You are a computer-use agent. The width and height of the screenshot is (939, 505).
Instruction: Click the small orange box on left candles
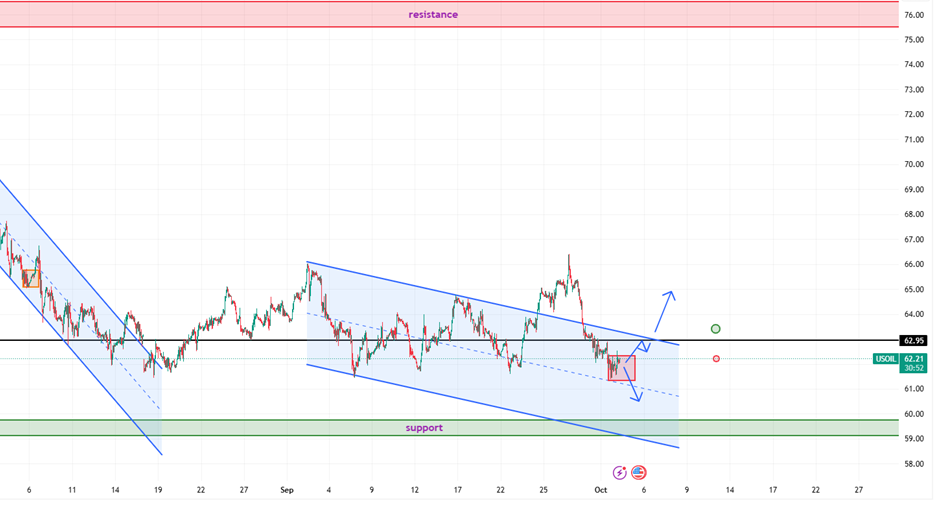click(x=31, y=279)
